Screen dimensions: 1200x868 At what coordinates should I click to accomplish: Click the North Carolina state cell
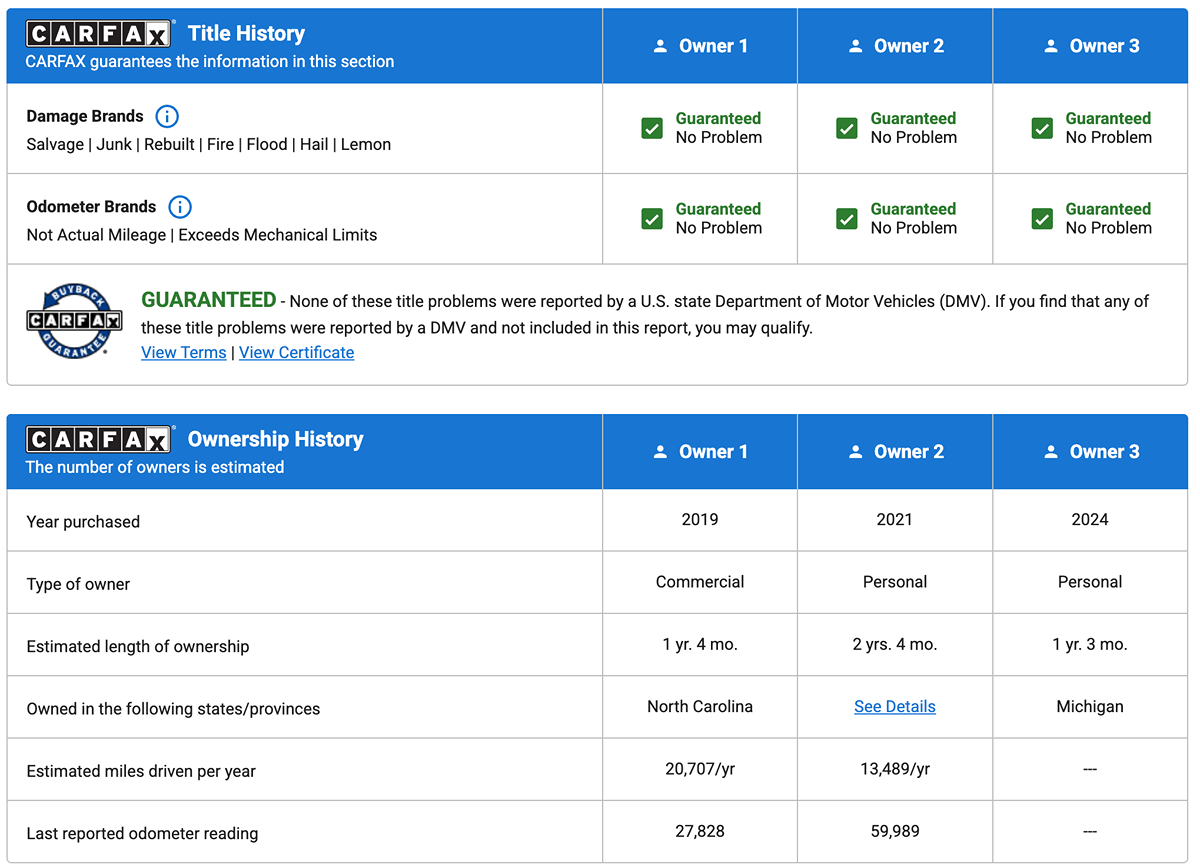click(x=700, y=706)
